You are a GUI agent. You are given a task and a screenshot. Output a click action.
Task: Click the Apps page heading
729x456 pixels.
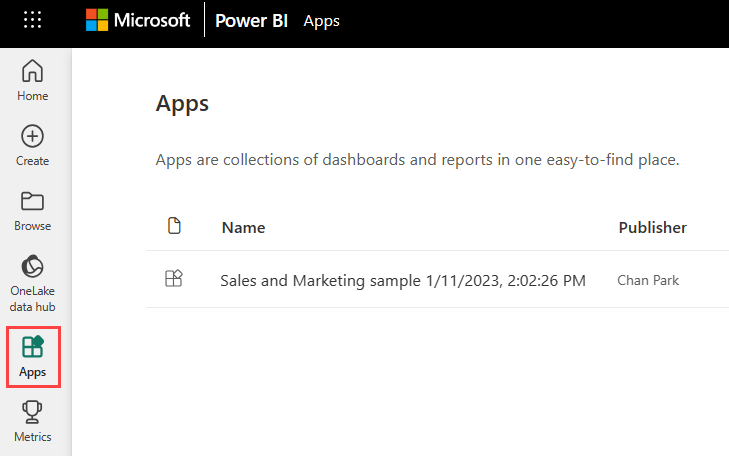pos(182,103)
